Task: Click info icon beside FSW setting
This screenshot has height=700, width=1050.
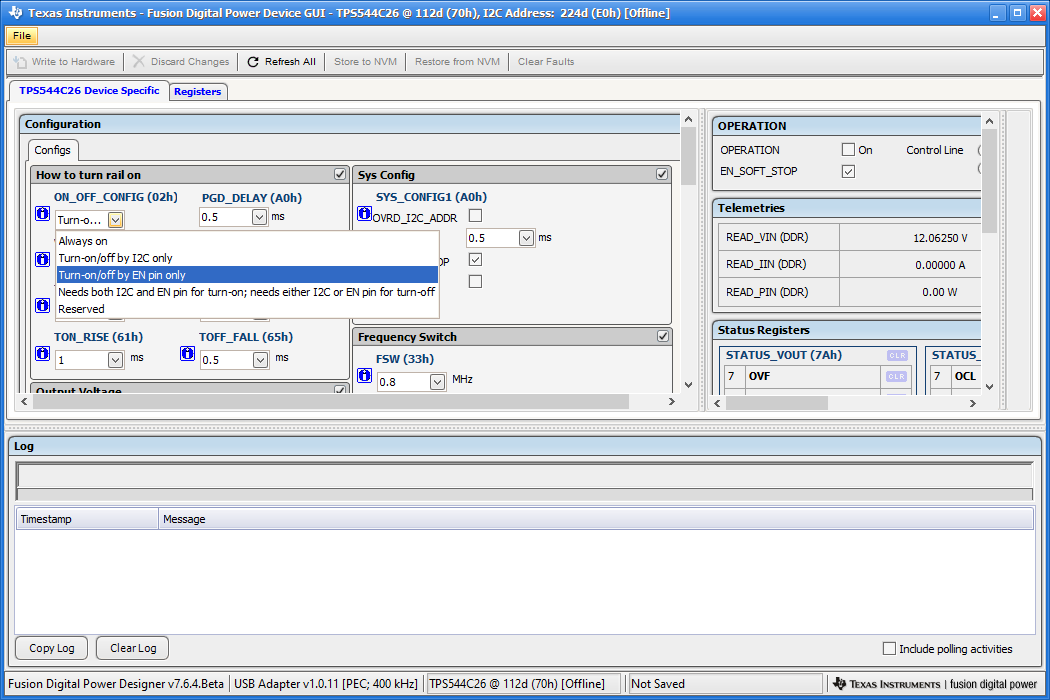Action: pos(365,376)
